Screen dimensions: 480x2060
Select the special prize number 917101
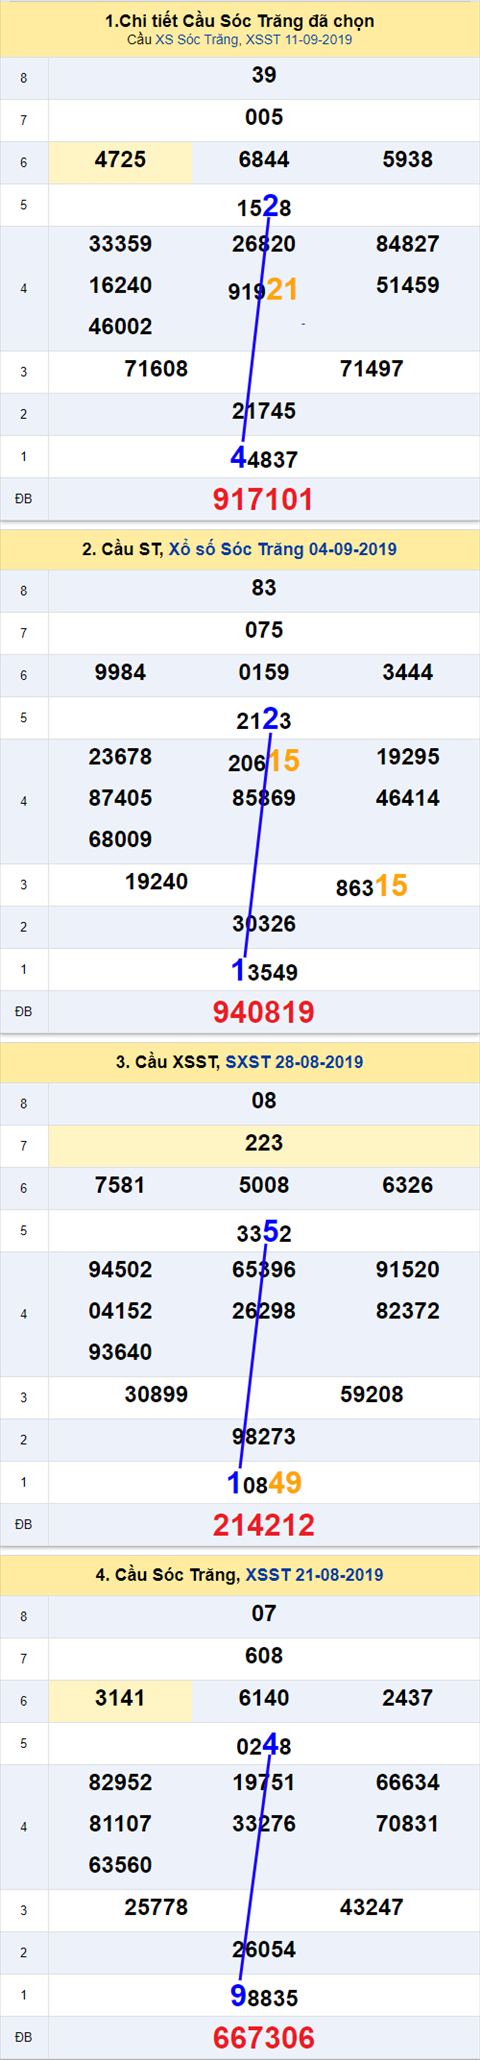pyautogui.click(x=263, y=499)
